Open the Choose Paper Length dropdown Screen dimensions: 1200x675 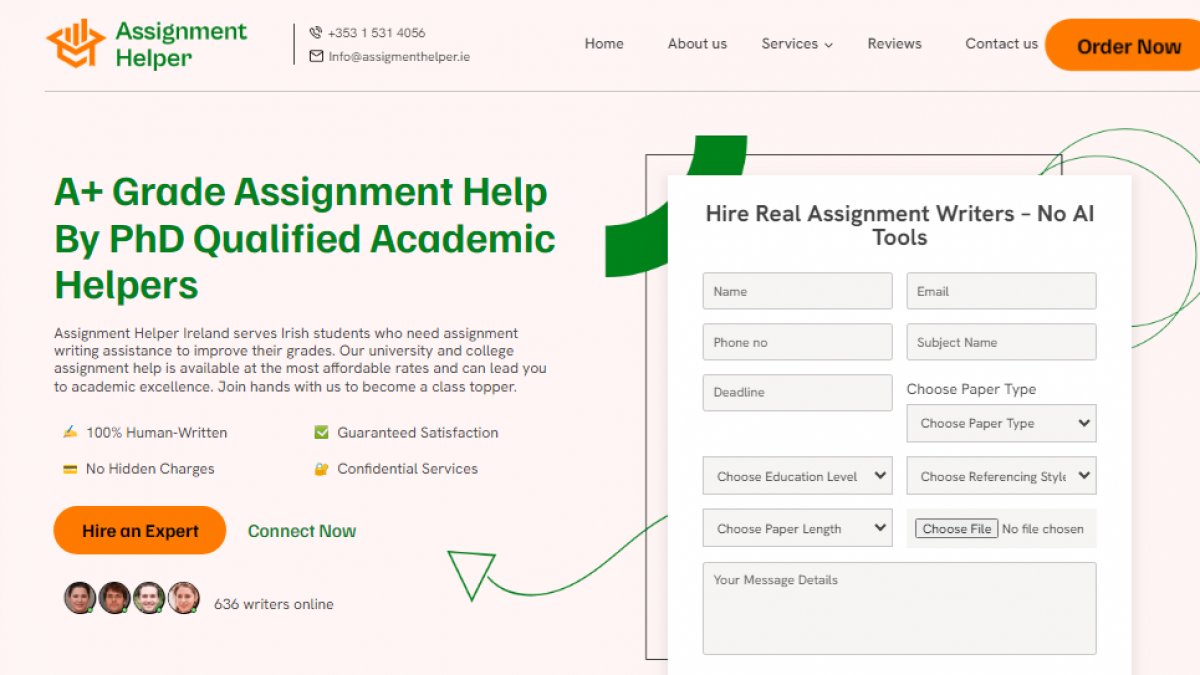[x=797, y=528]
